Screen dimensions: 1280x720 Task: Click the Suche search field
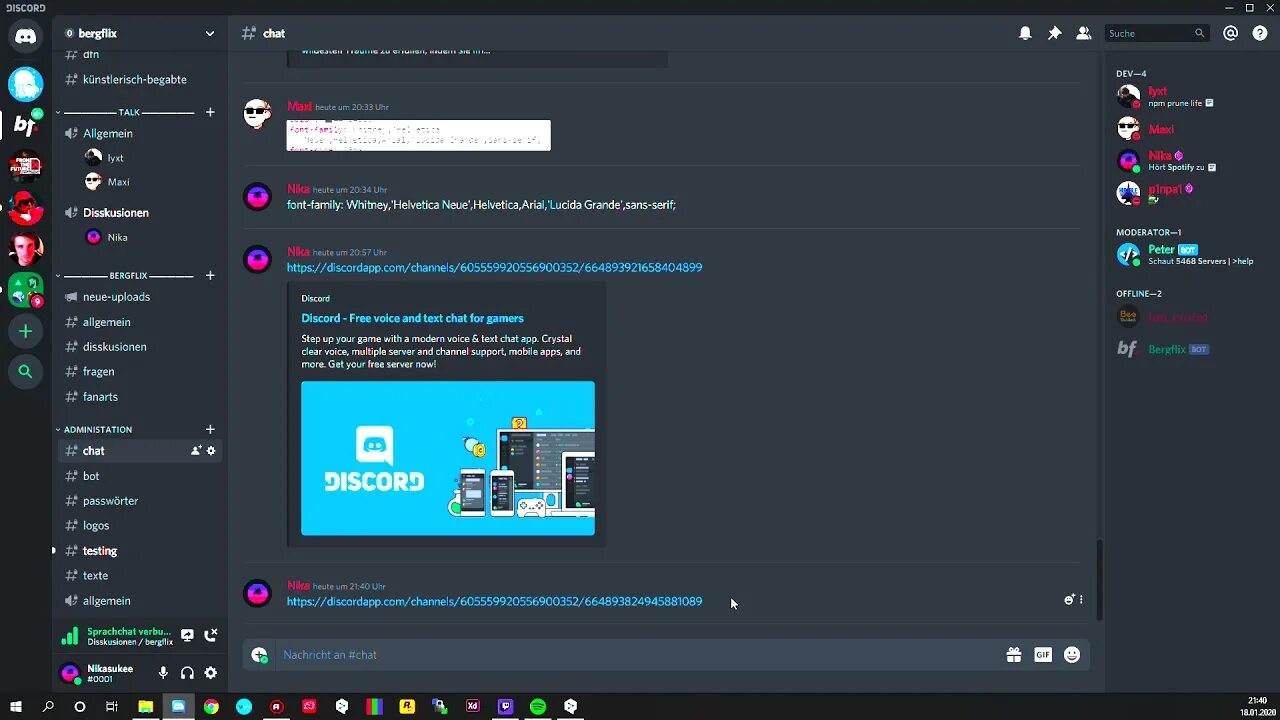[x=1157, y=33]
